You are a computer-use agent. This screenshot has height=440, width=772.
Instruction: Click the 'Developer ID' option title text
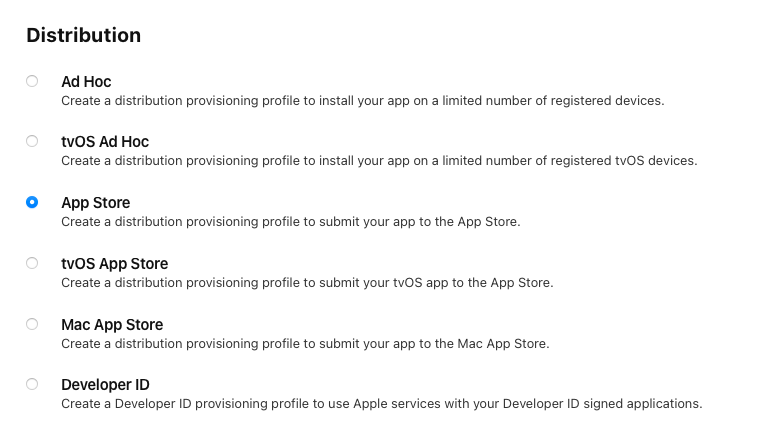click(105, 385)
